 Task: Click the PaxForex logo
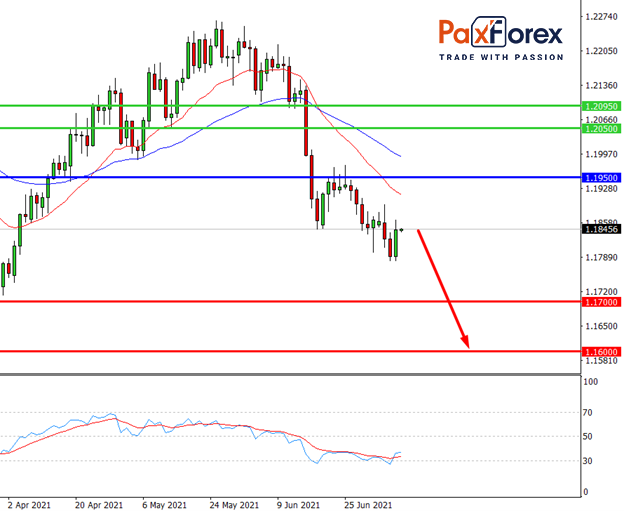[x=501, y=32]
